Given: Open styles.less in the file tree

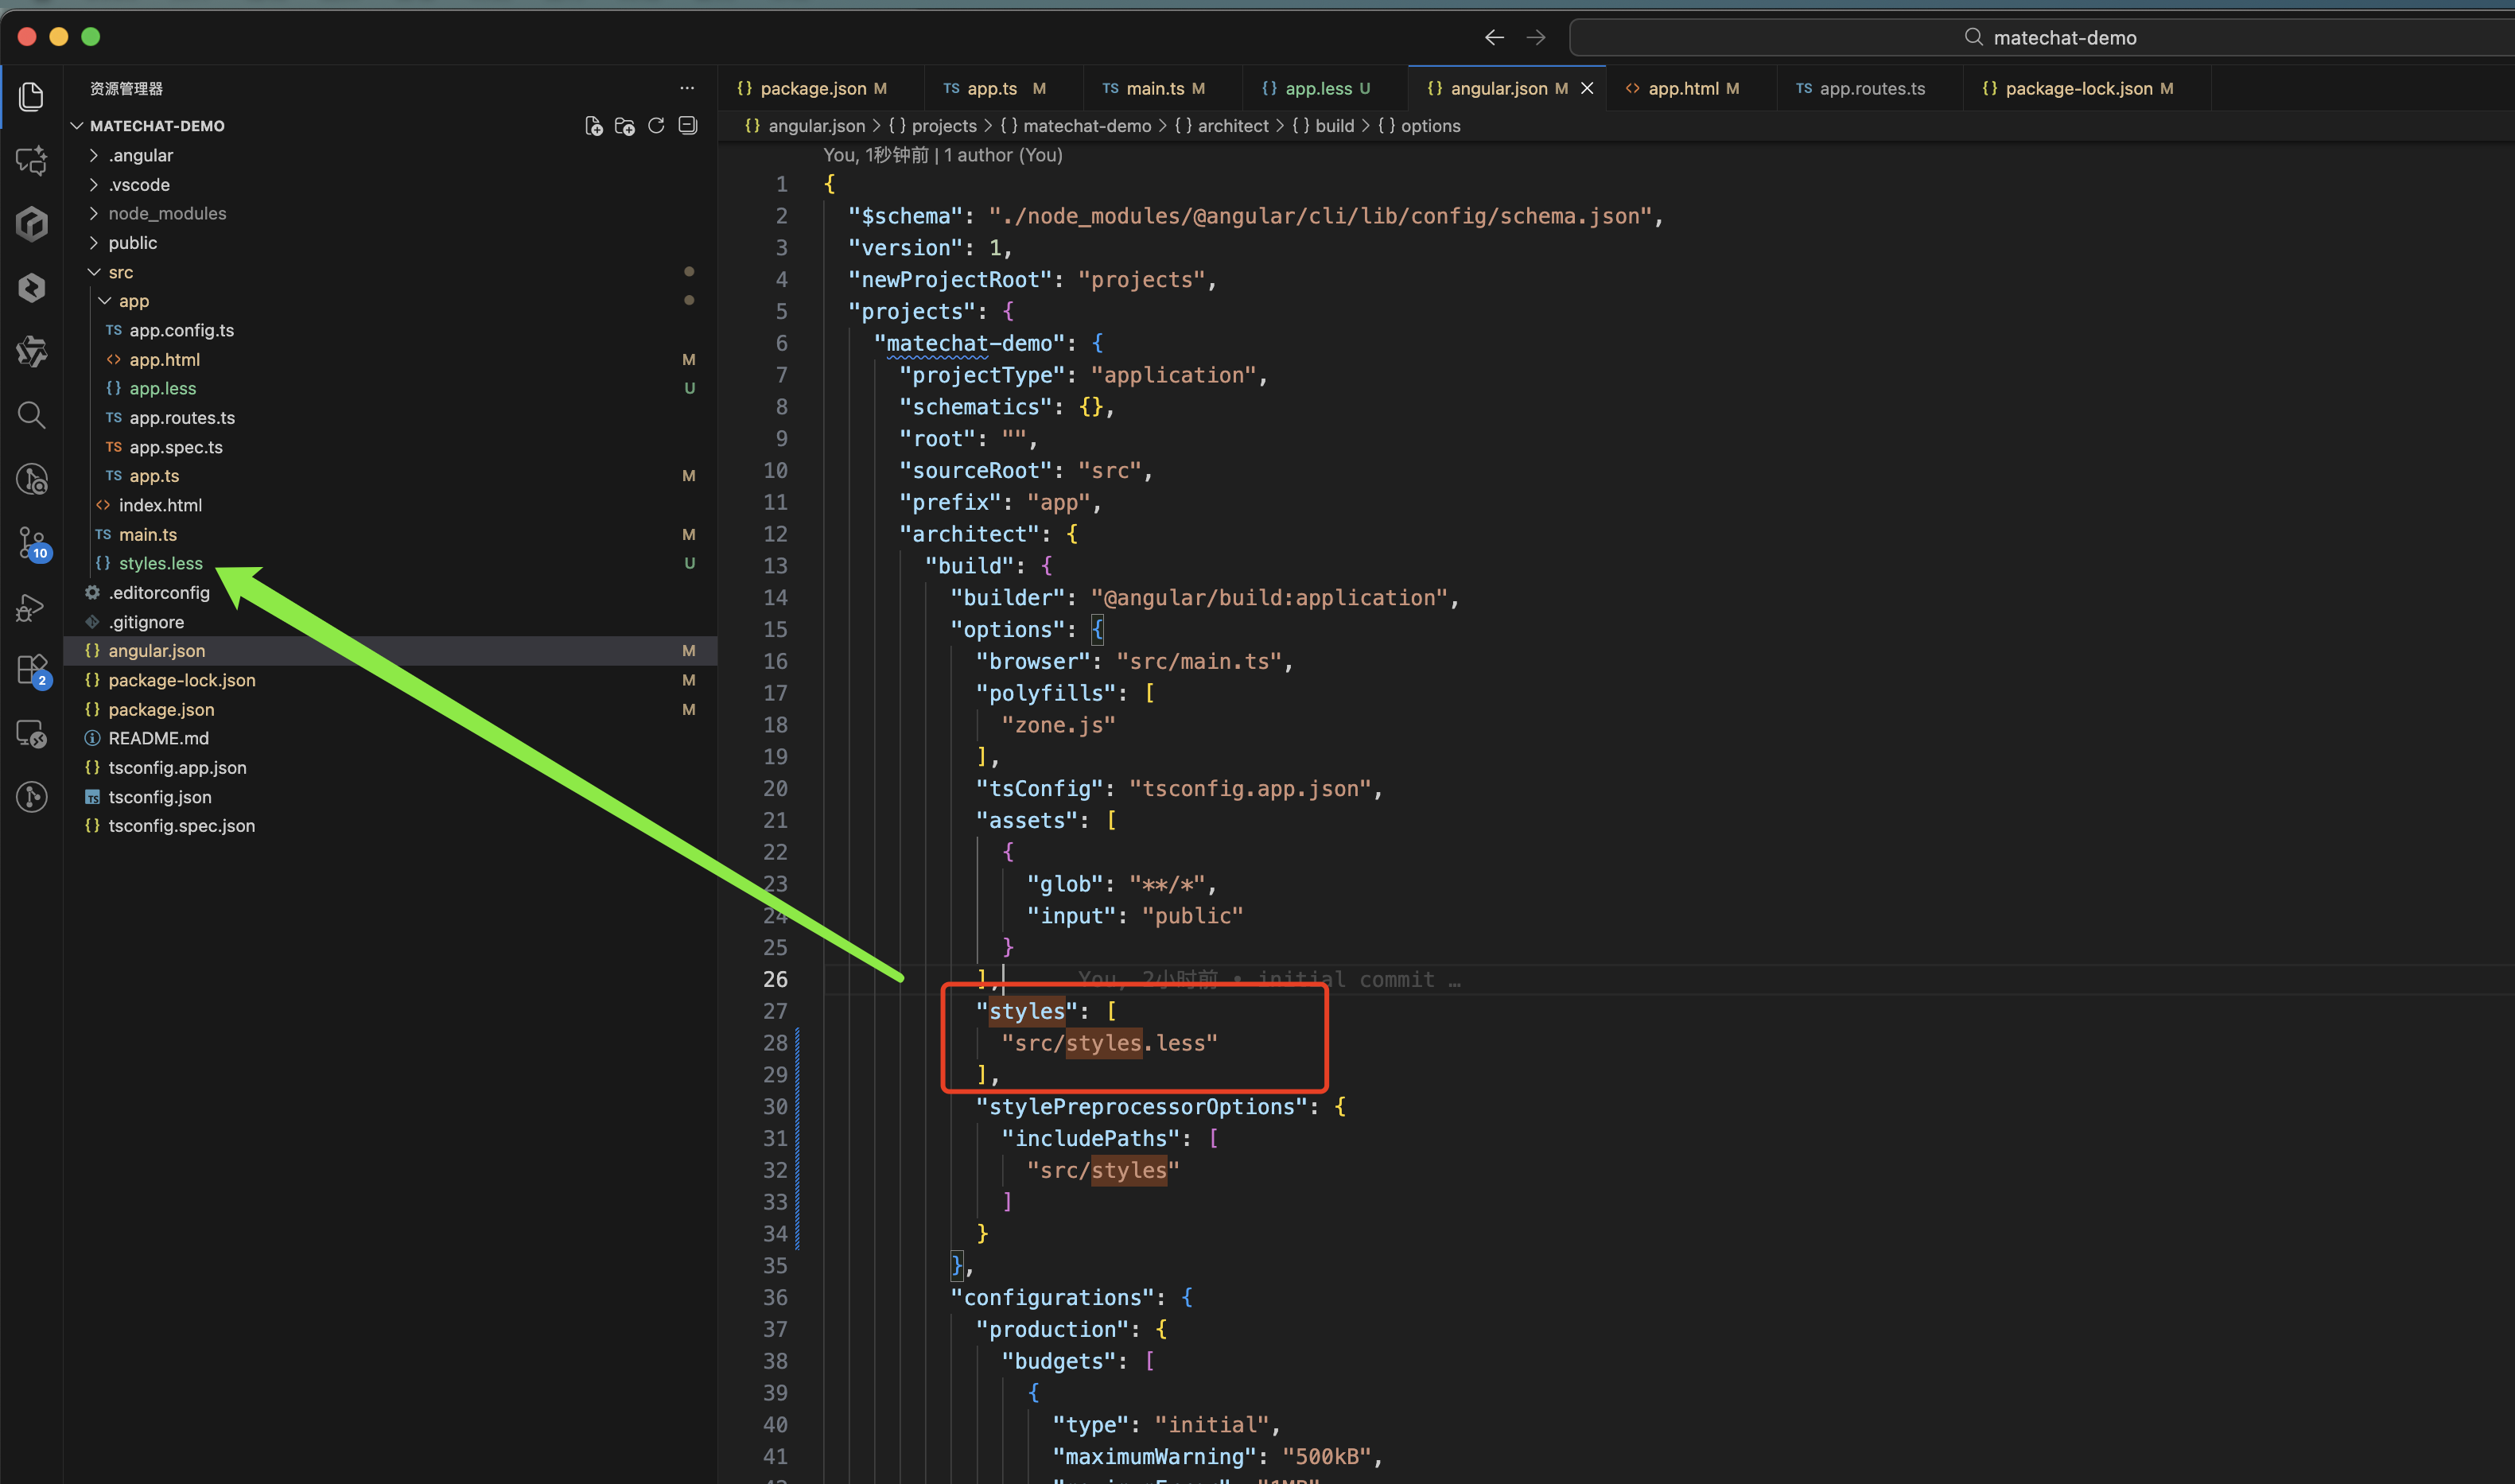Looking at the screenshot, I should pos(160,563).
